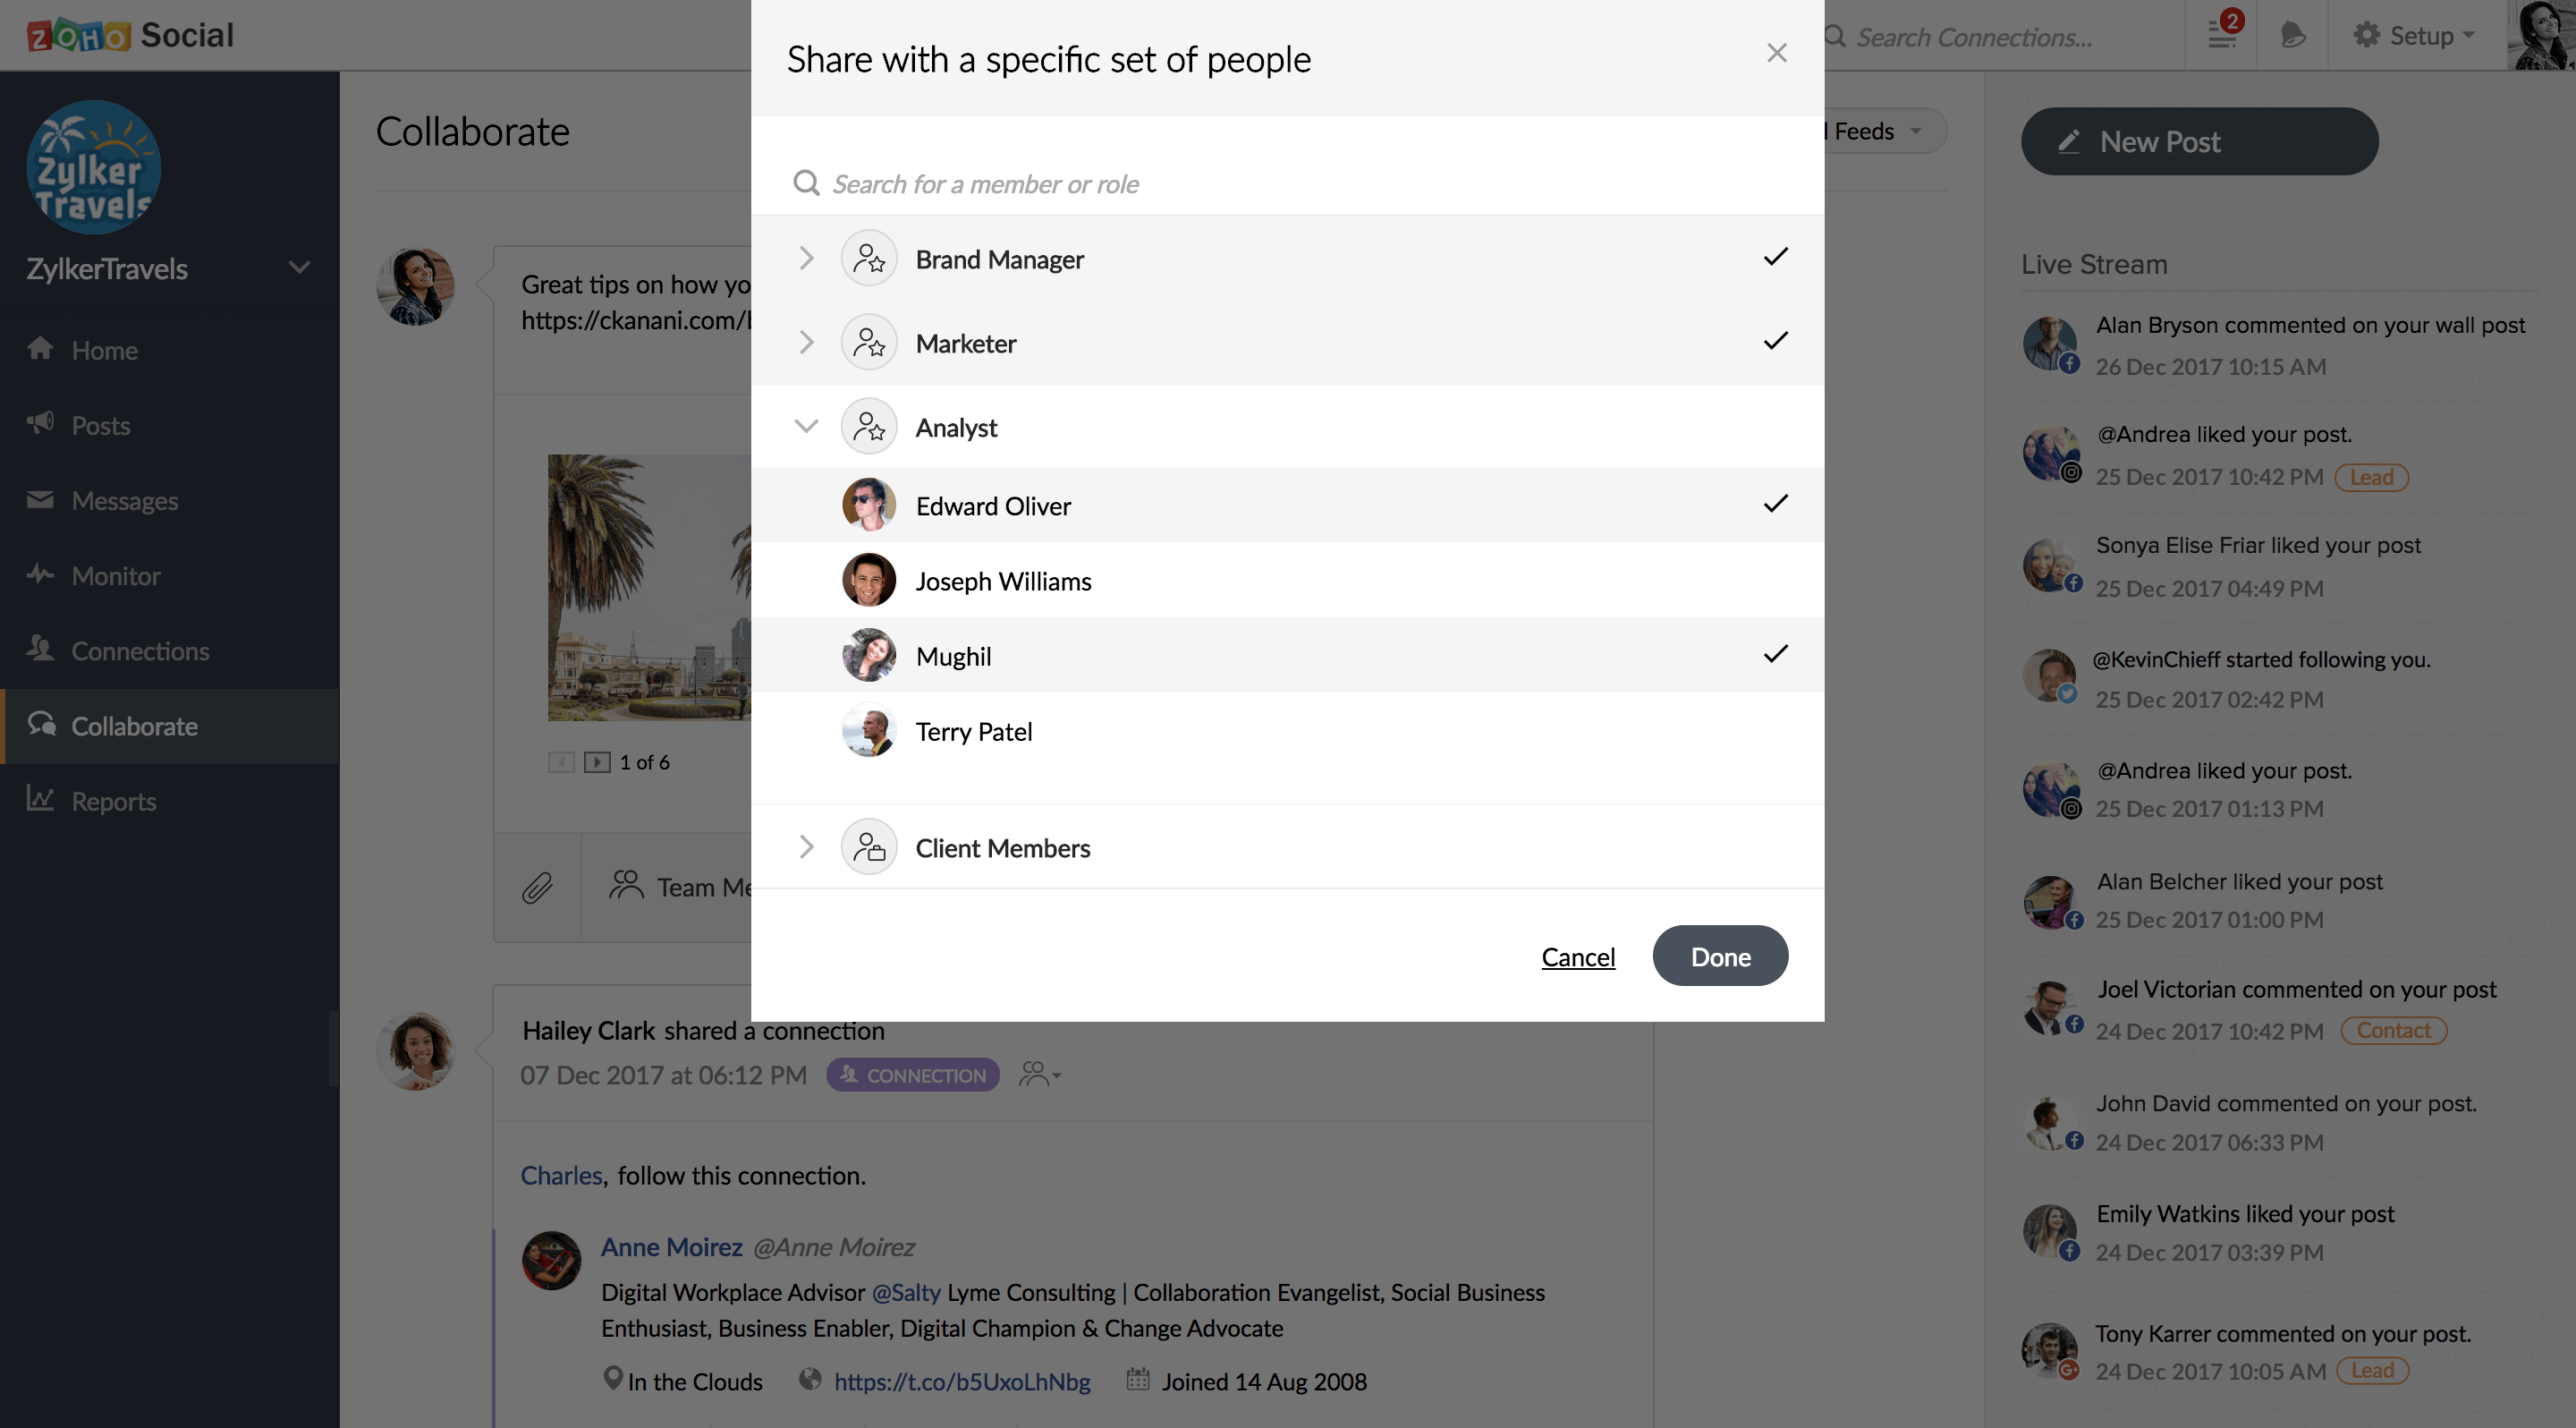Click the notifications list icon with badge

click(x=2222, y=34)
